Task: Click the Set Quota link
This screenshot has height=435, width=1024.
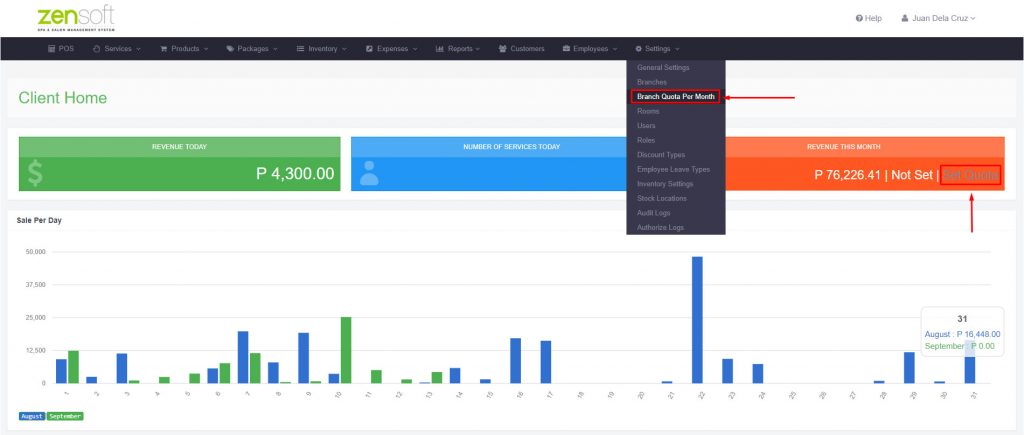Action: (970, 175)
